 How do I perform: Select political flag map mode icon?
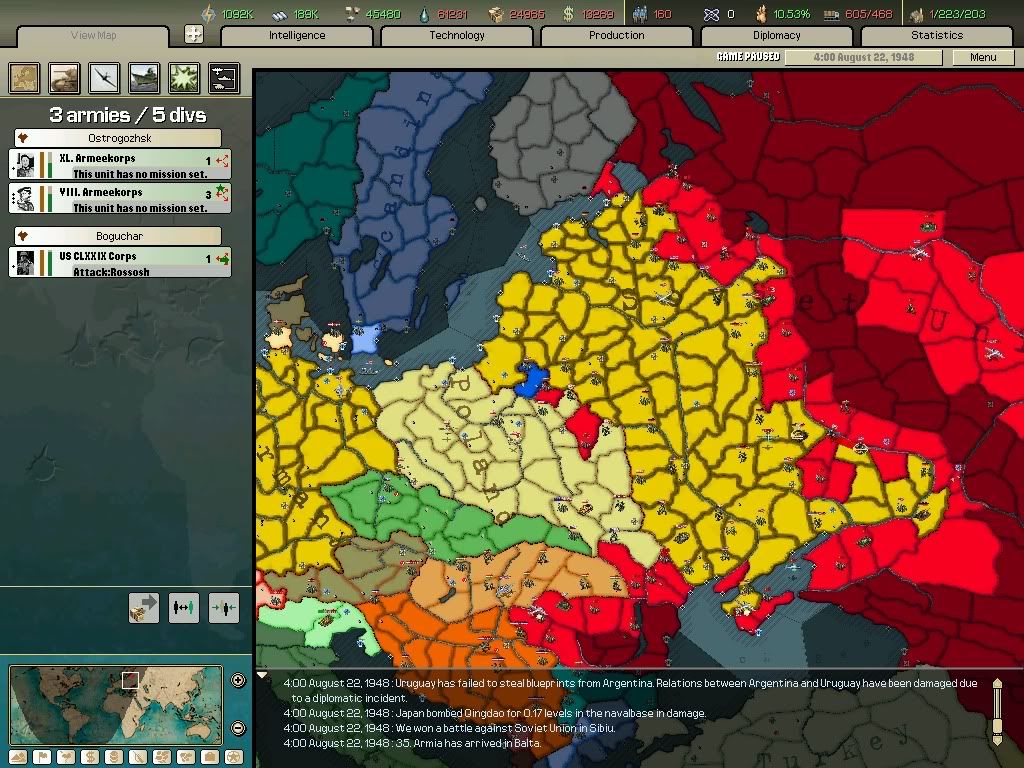point(42,757)
